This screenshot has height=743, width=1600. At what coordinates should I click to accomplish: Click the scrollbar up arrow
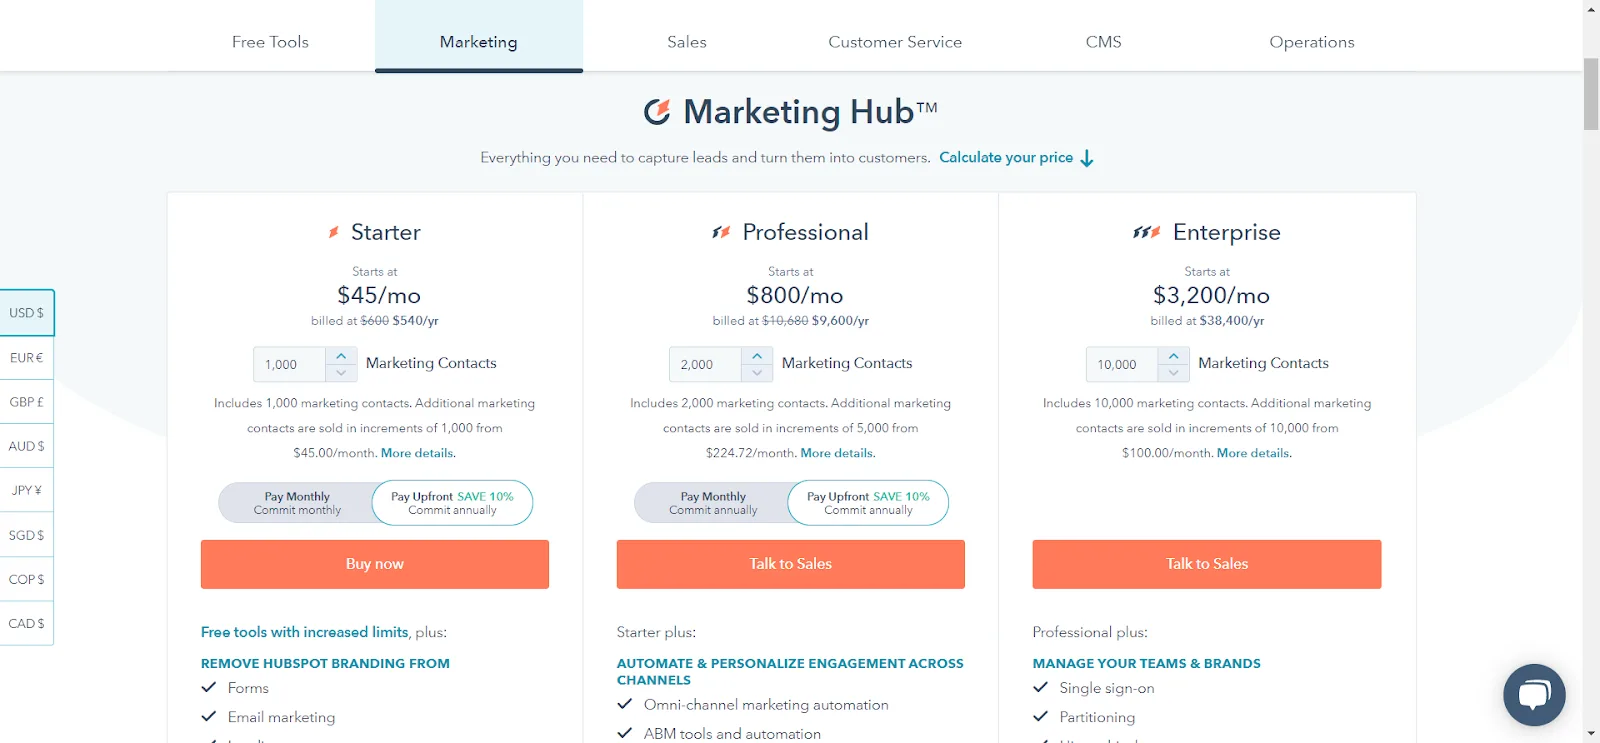coord(1591,8)
